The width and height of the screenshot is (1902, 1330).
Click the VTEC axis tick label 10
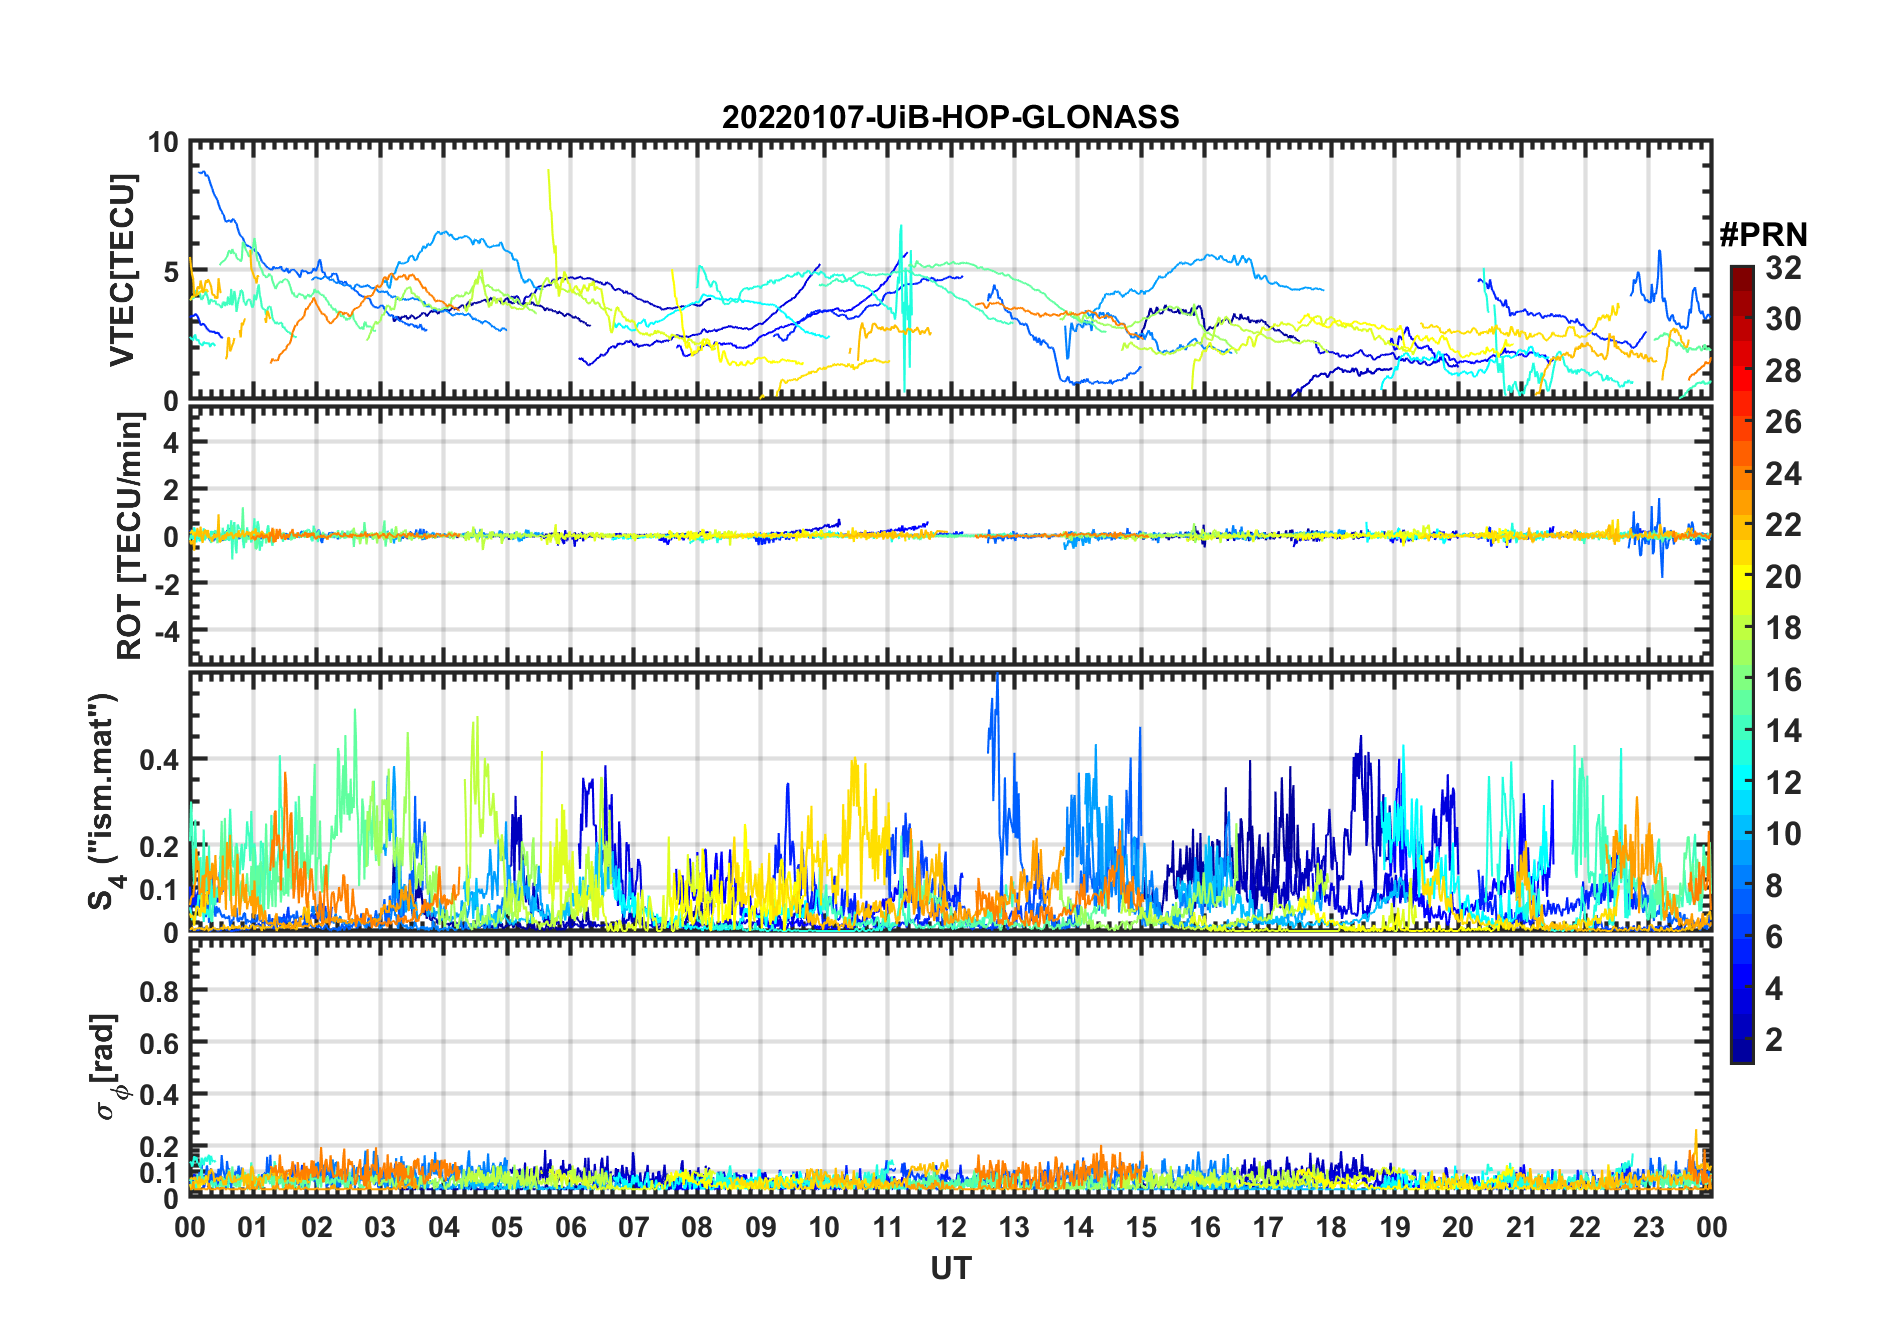tap(163, 143)
